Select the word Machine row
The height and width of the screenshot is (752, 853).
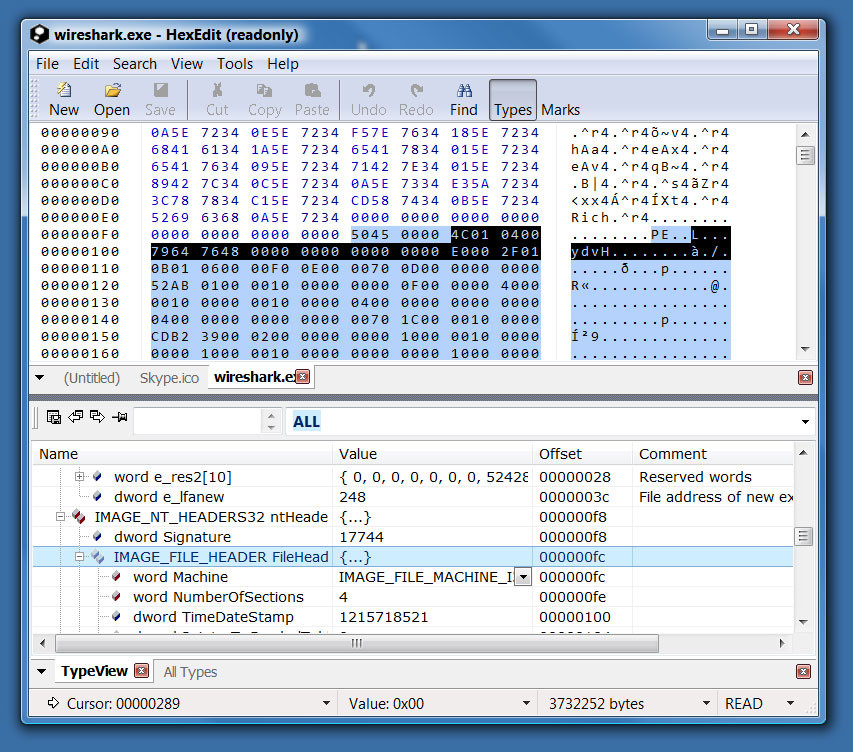point(413,577)
